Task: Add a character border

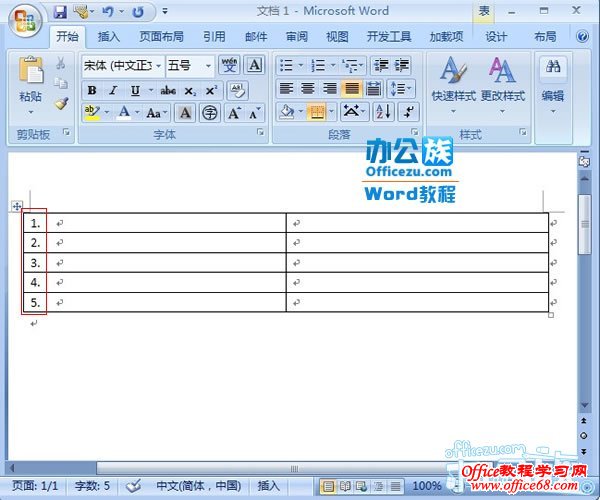Action: point(254,65)
